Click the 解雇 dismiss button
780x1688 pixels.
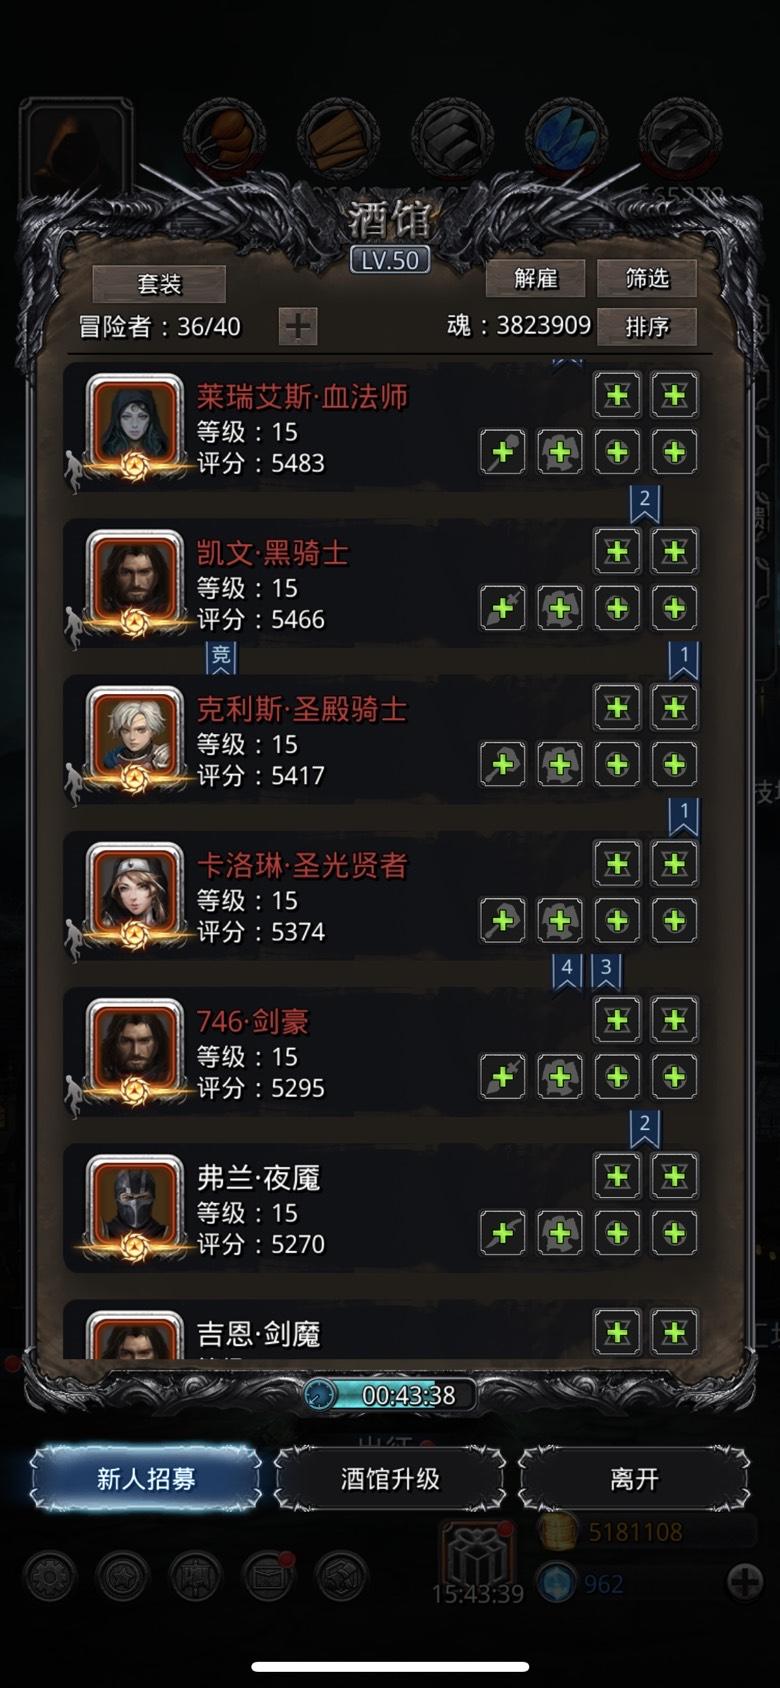coord(535,278)
